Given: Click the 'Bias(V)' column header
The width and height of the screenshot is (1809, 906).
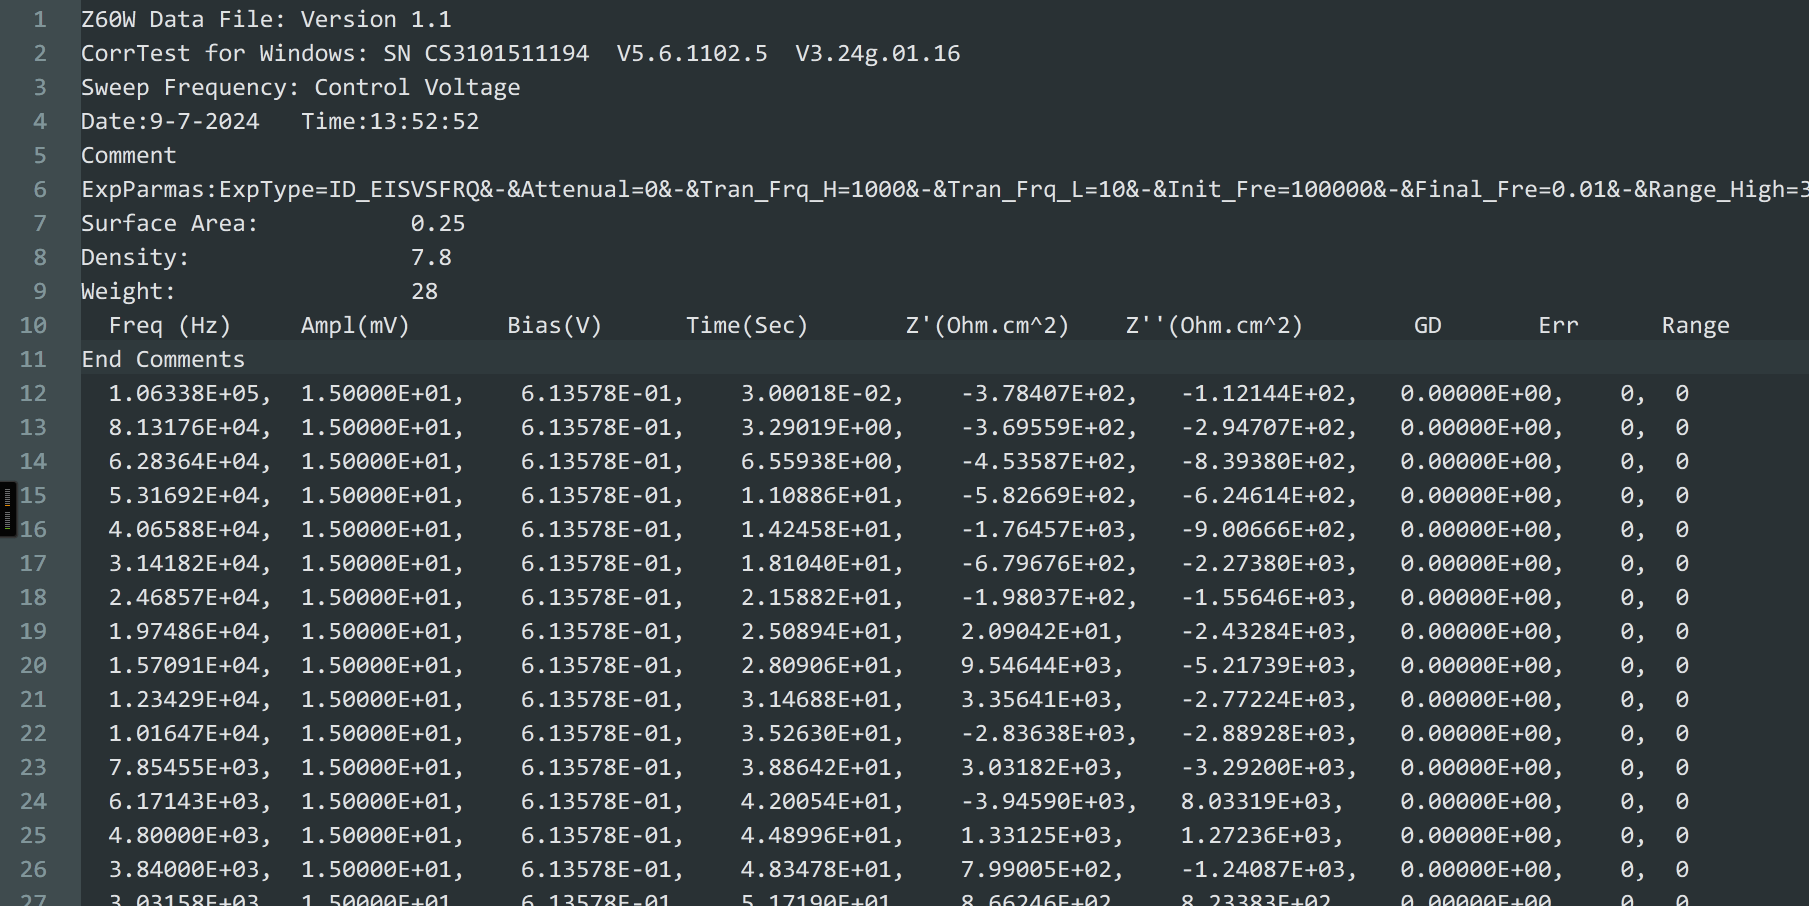Looking at the screenshot, I should [554, 325].
